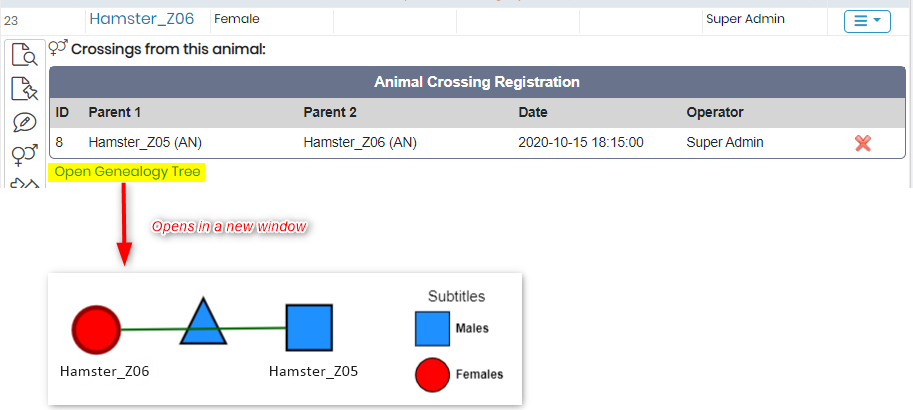This screenshot has height=410, width=913.
Task: Delete crossing 8 with red X
Action: coord(863,143)
